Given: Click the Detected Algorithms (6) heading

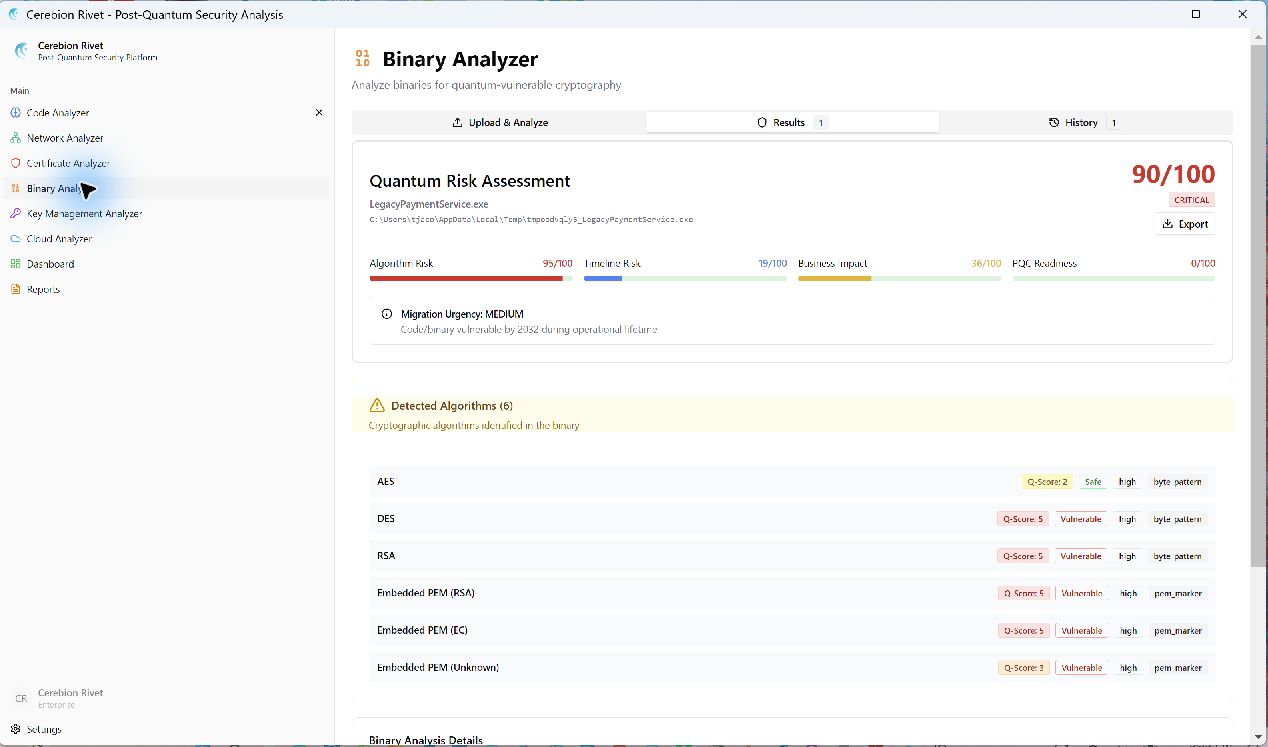Looking at the screenshot, I should pyautogui.click(x=452, y=406).
